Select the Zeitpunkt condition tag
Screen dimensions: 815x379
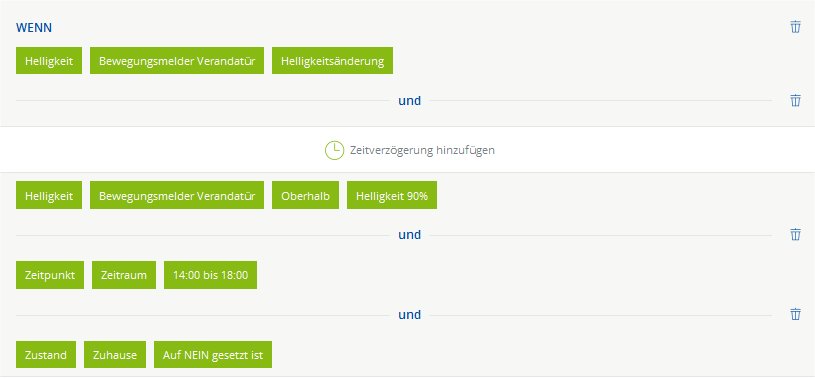50,275
